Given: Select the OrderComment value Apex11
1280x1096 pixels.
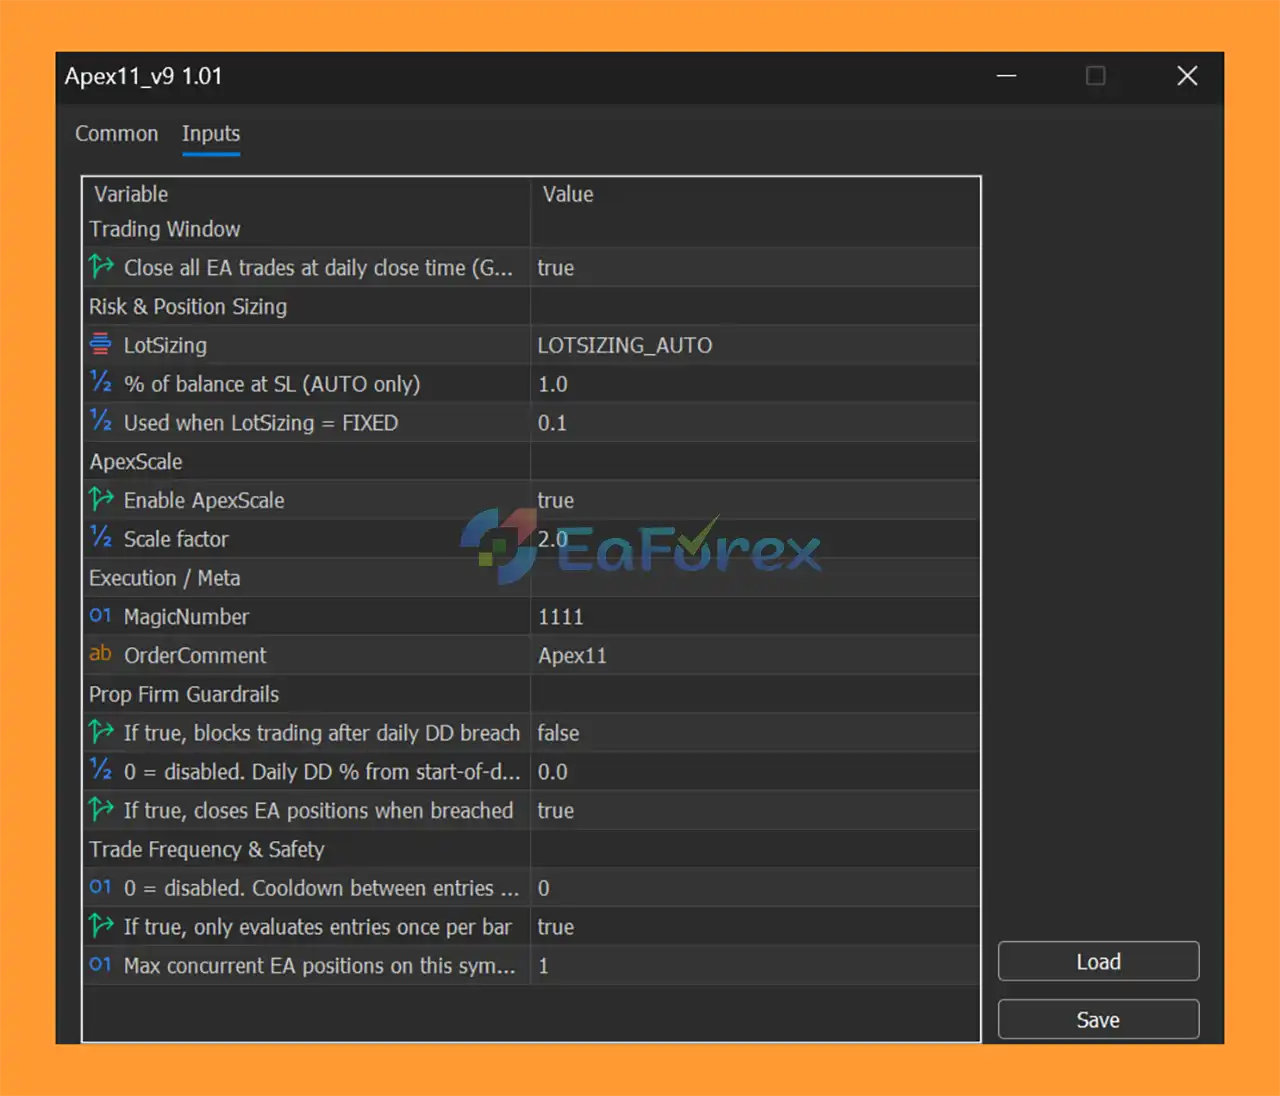Looking at the screenshot, I should point(572,656).
